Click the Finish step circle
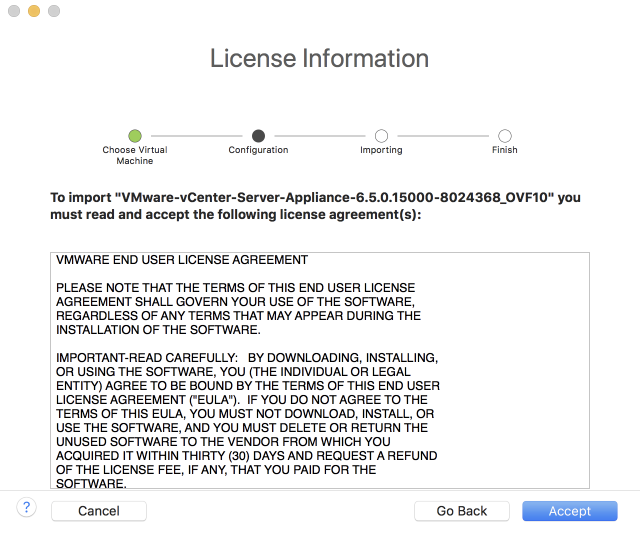 click(x=505, y=135)
